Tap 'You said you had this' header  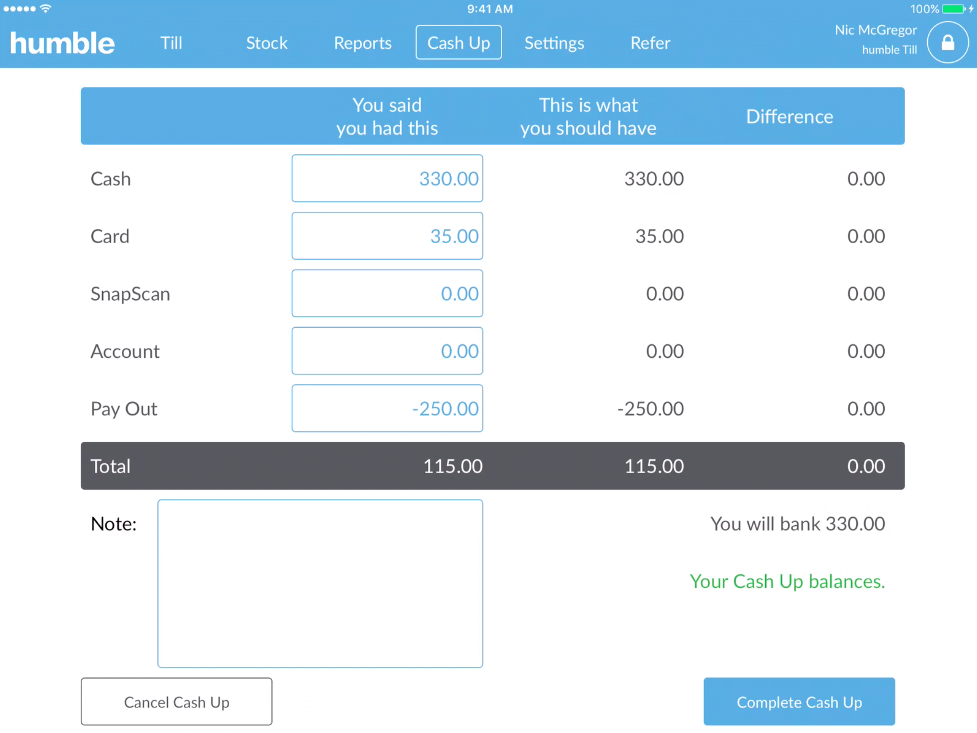coord(387,117)
